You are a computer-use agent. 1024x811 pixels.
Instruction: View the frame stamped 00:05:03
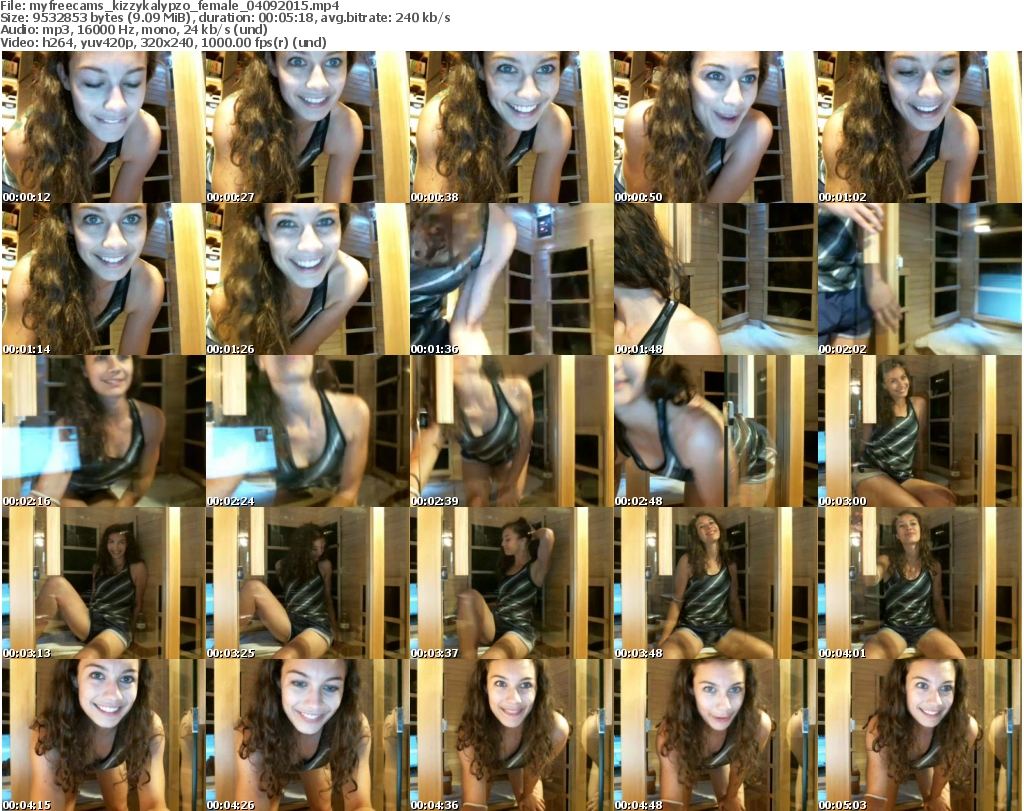click(x=920, y=735)
